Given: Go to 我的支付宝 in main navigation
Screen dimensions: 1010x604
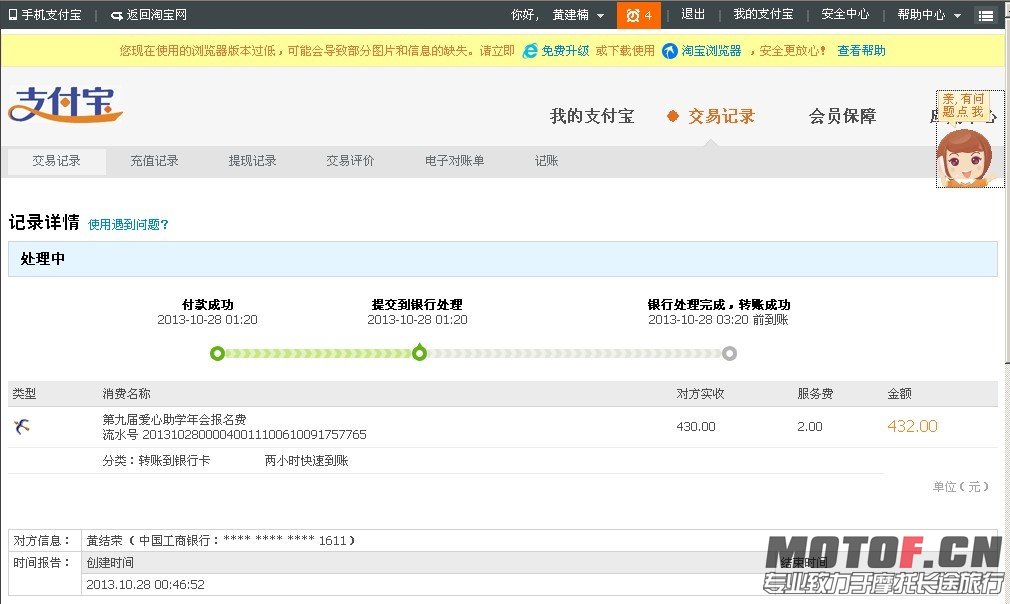Looking at the screenshot, I should point(592,116).
